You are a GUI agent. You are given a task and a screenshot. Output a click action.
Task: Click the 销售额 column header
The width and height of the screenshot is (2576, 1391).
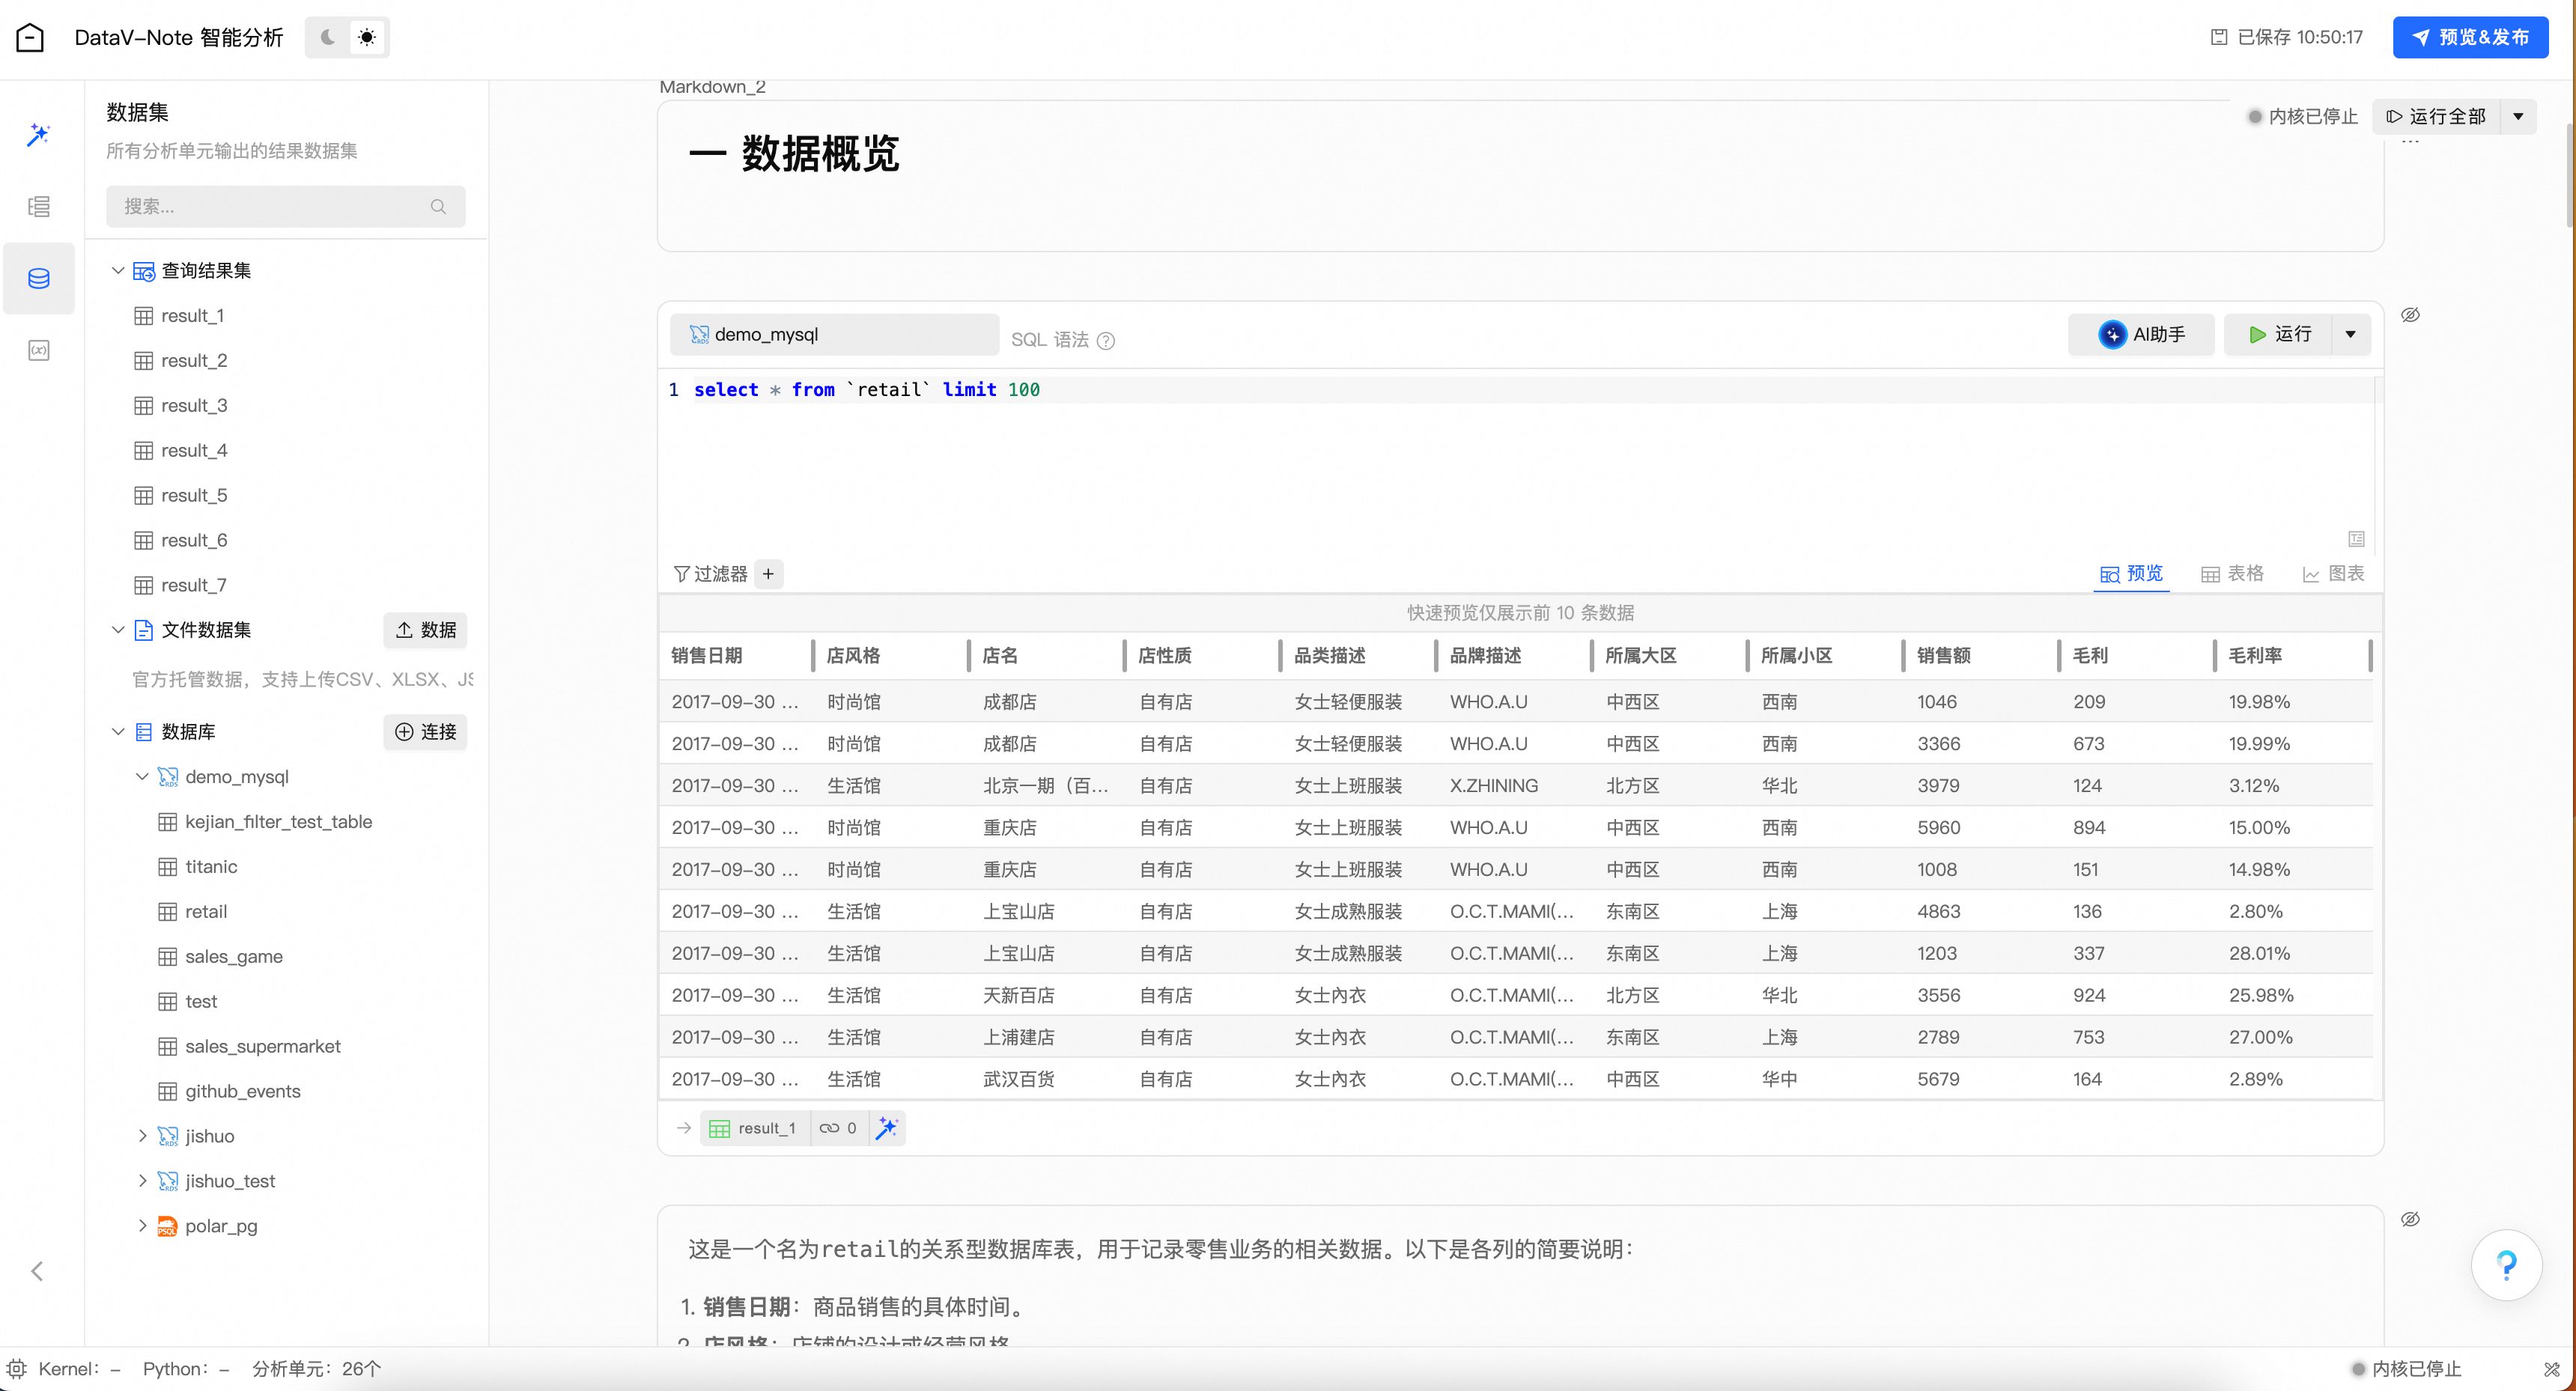tap(1943, 656)
